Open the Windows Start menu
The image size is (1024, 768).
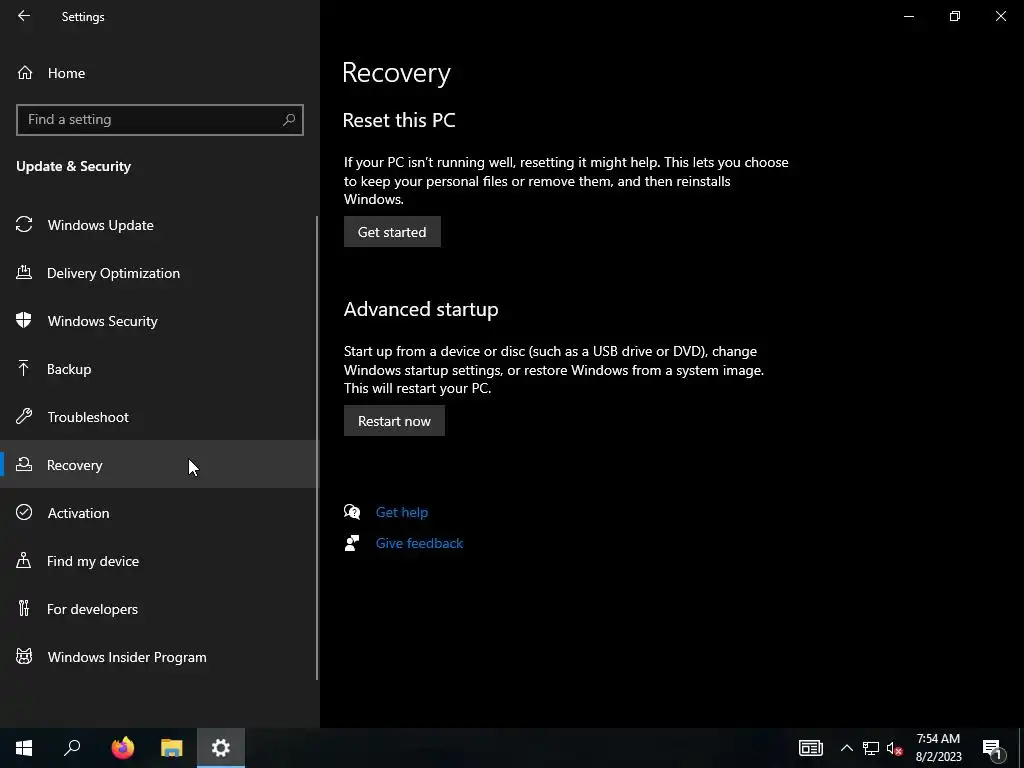24,748
